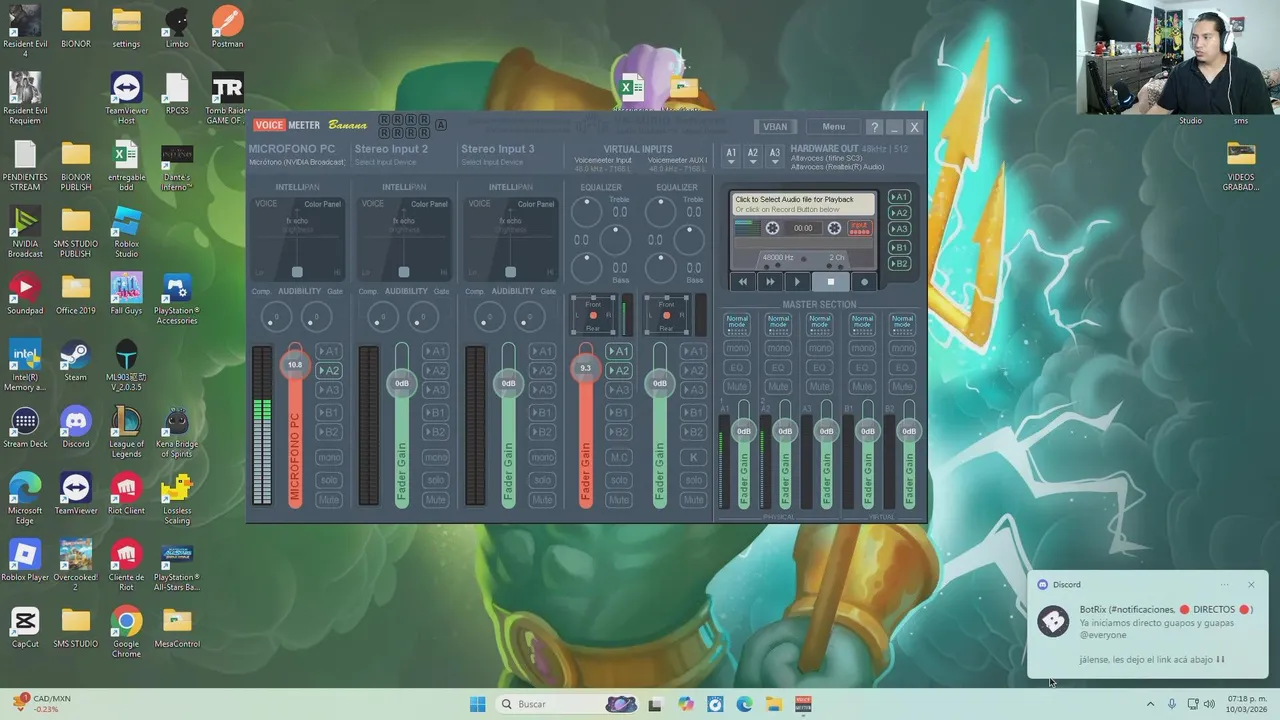Start cassette playback with the play button

tap(797, 282)
